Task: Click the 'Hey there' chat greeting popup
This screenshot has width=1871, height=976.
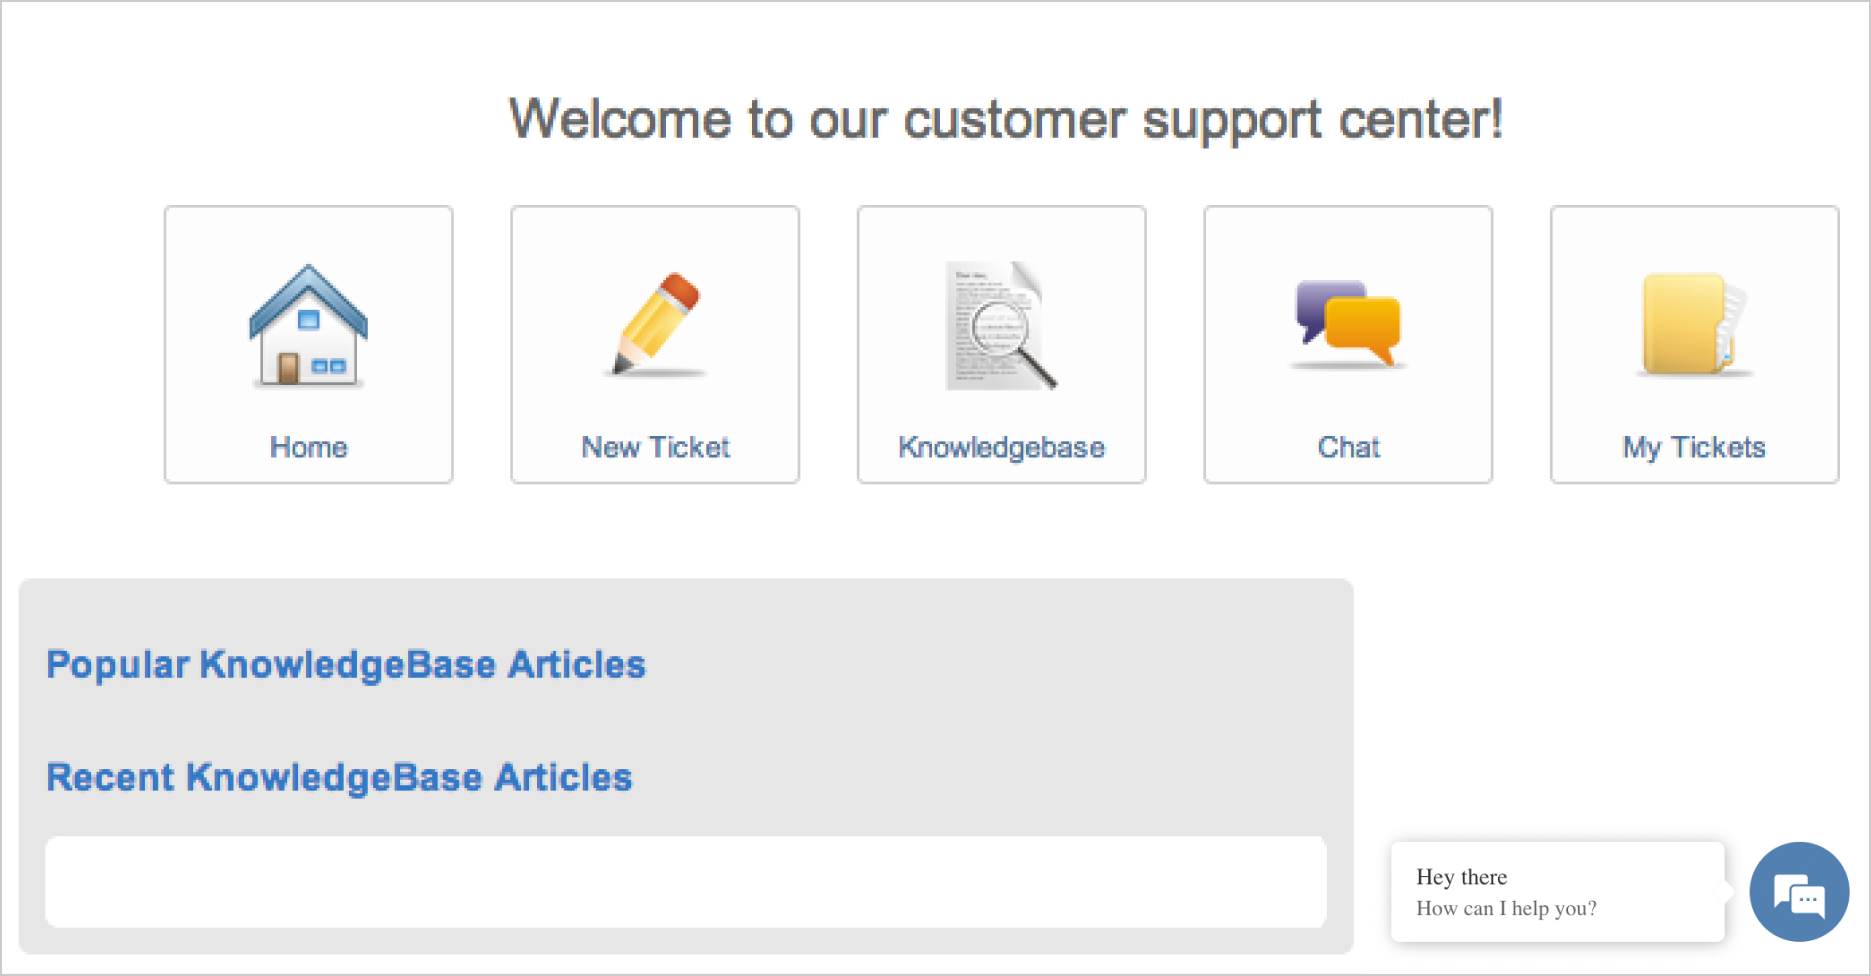Action: pyautogui.click(x=1558, y=892)
